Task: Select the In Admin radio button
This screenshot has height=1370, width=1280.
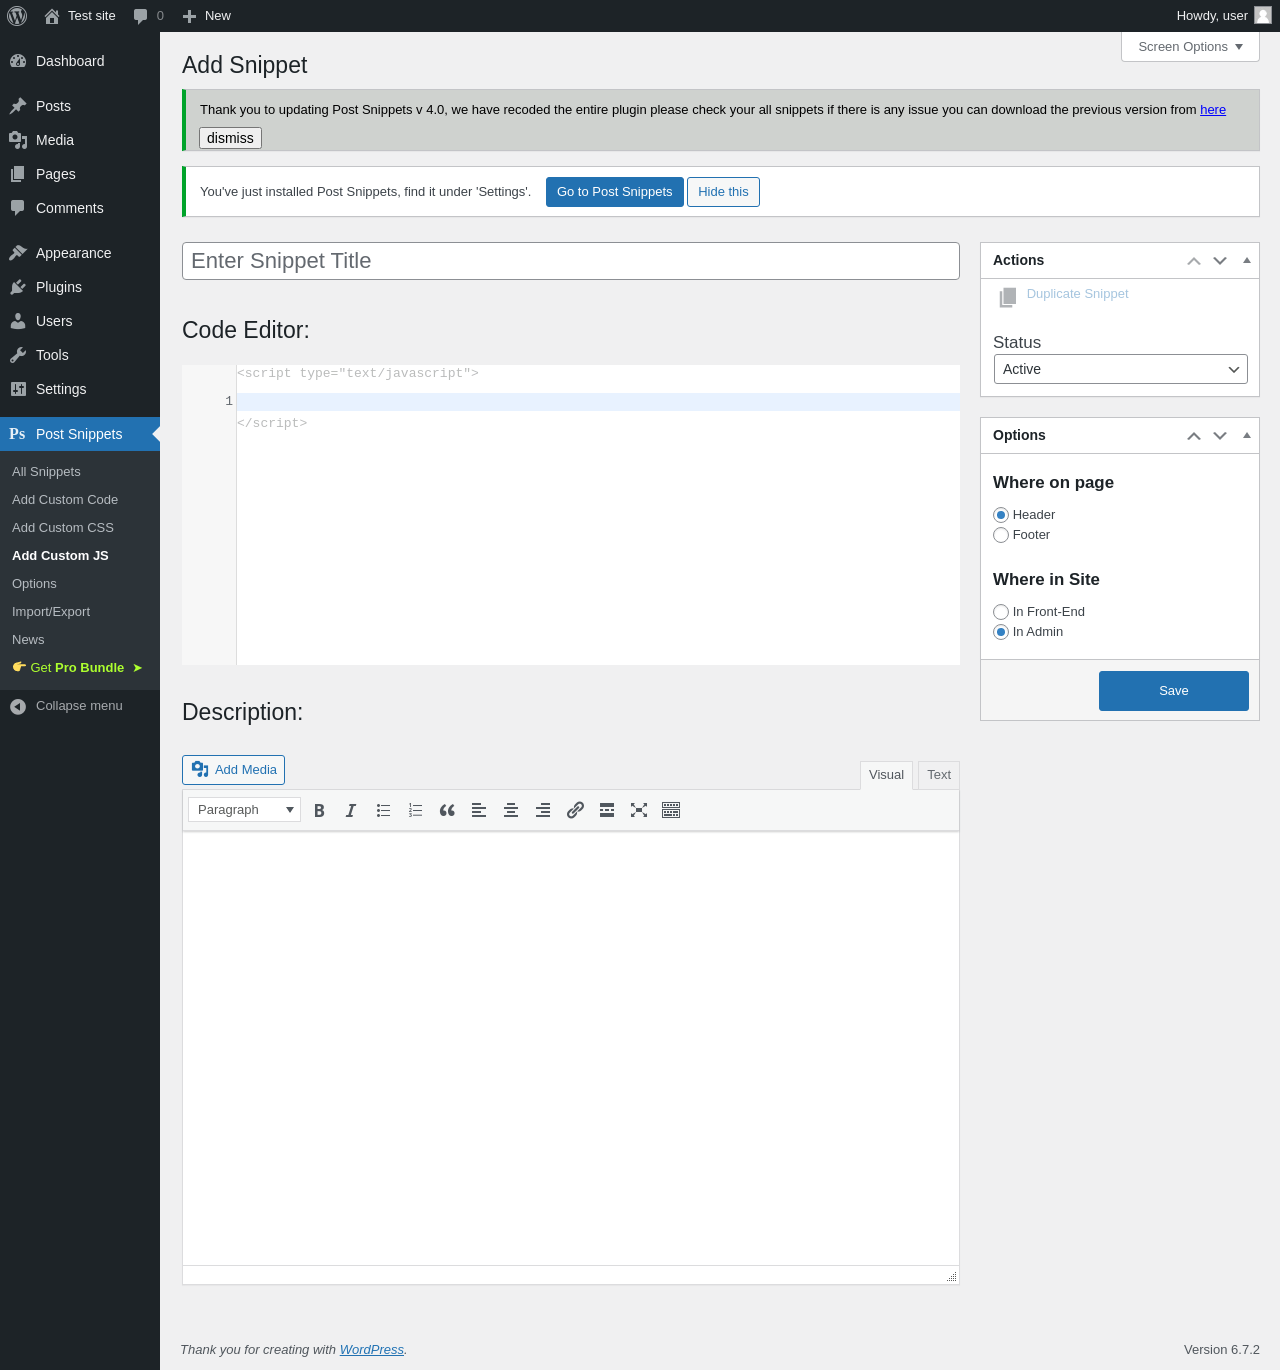Action: (1001, 632)
